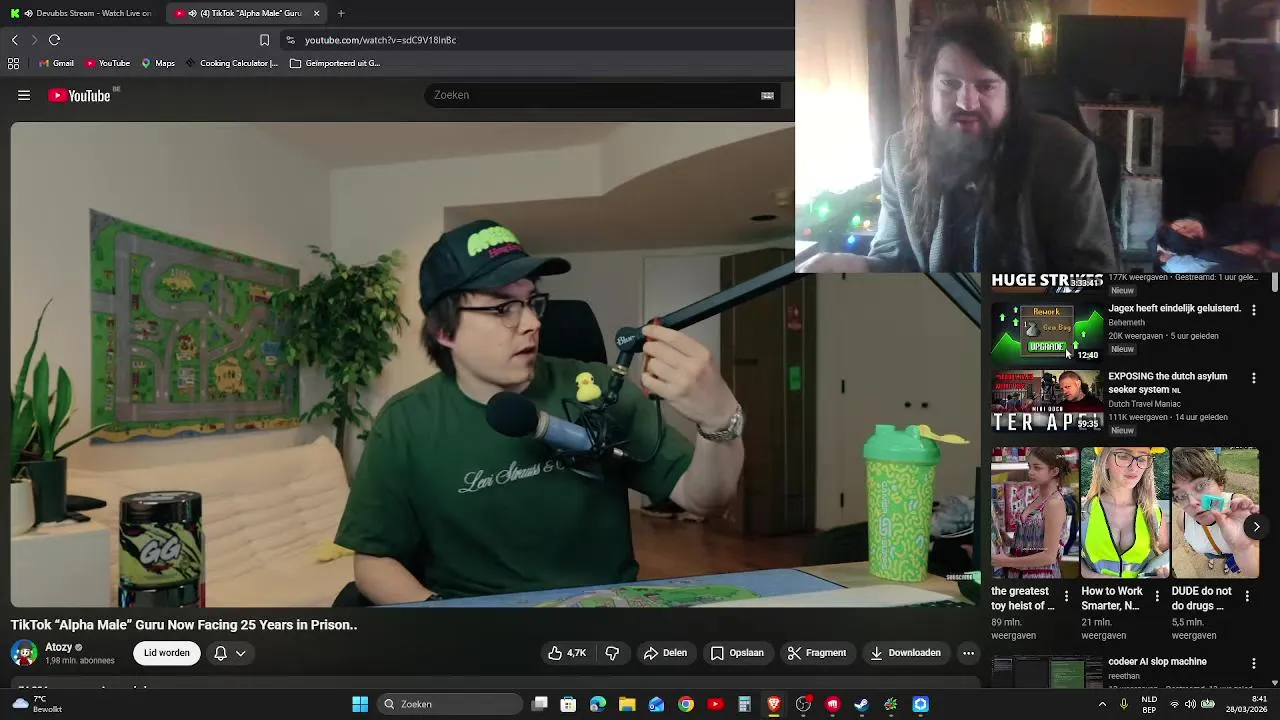This screenshot has width=1280, height=720.
Task: Like the video with 4,7K likes
Action: (567, 653)
